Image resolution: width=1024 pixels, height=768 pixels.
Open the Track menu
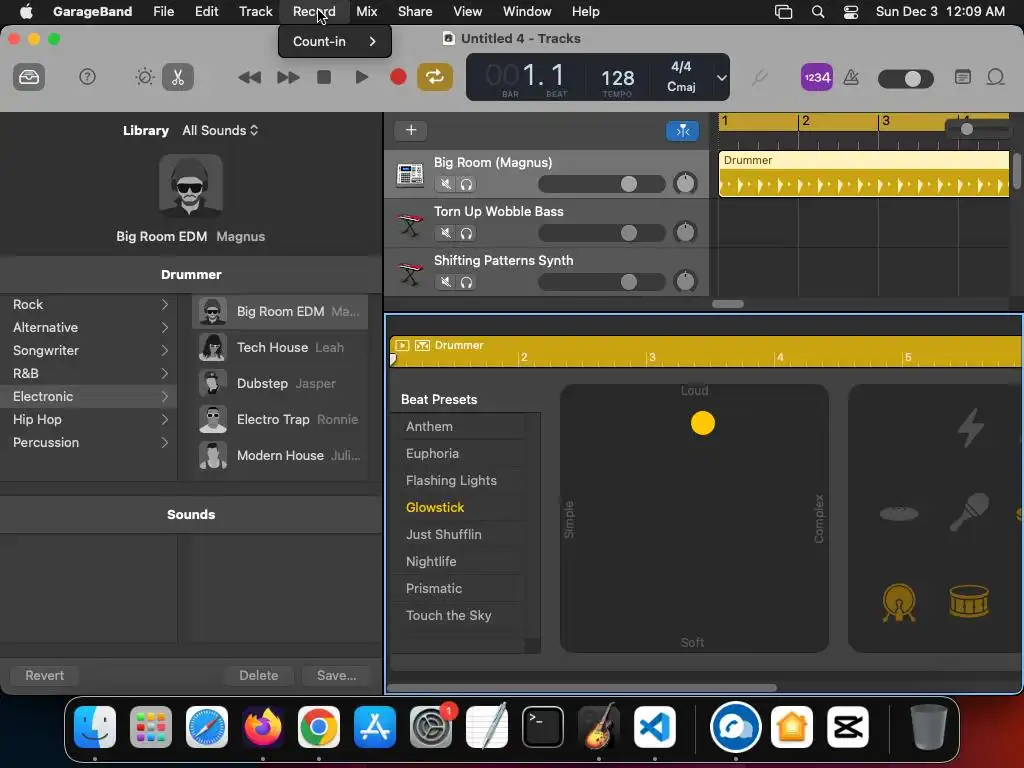255,11
